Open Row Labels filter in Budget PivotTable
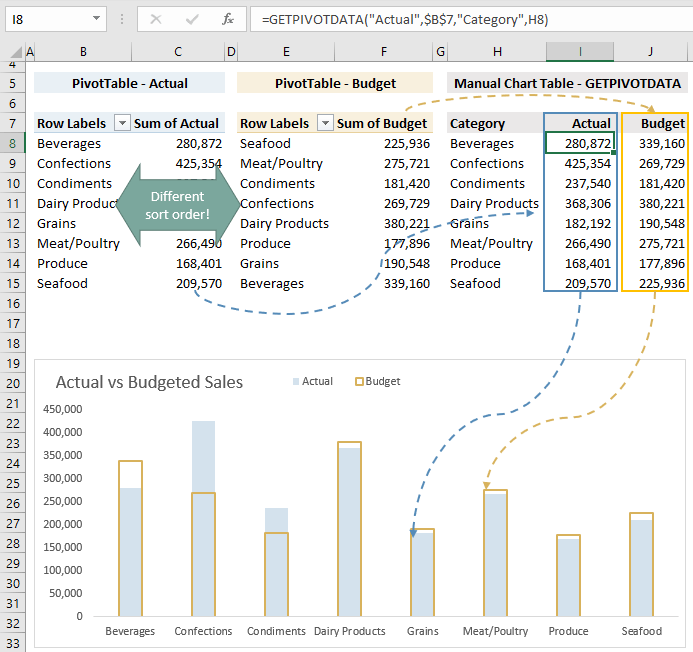 325,123
